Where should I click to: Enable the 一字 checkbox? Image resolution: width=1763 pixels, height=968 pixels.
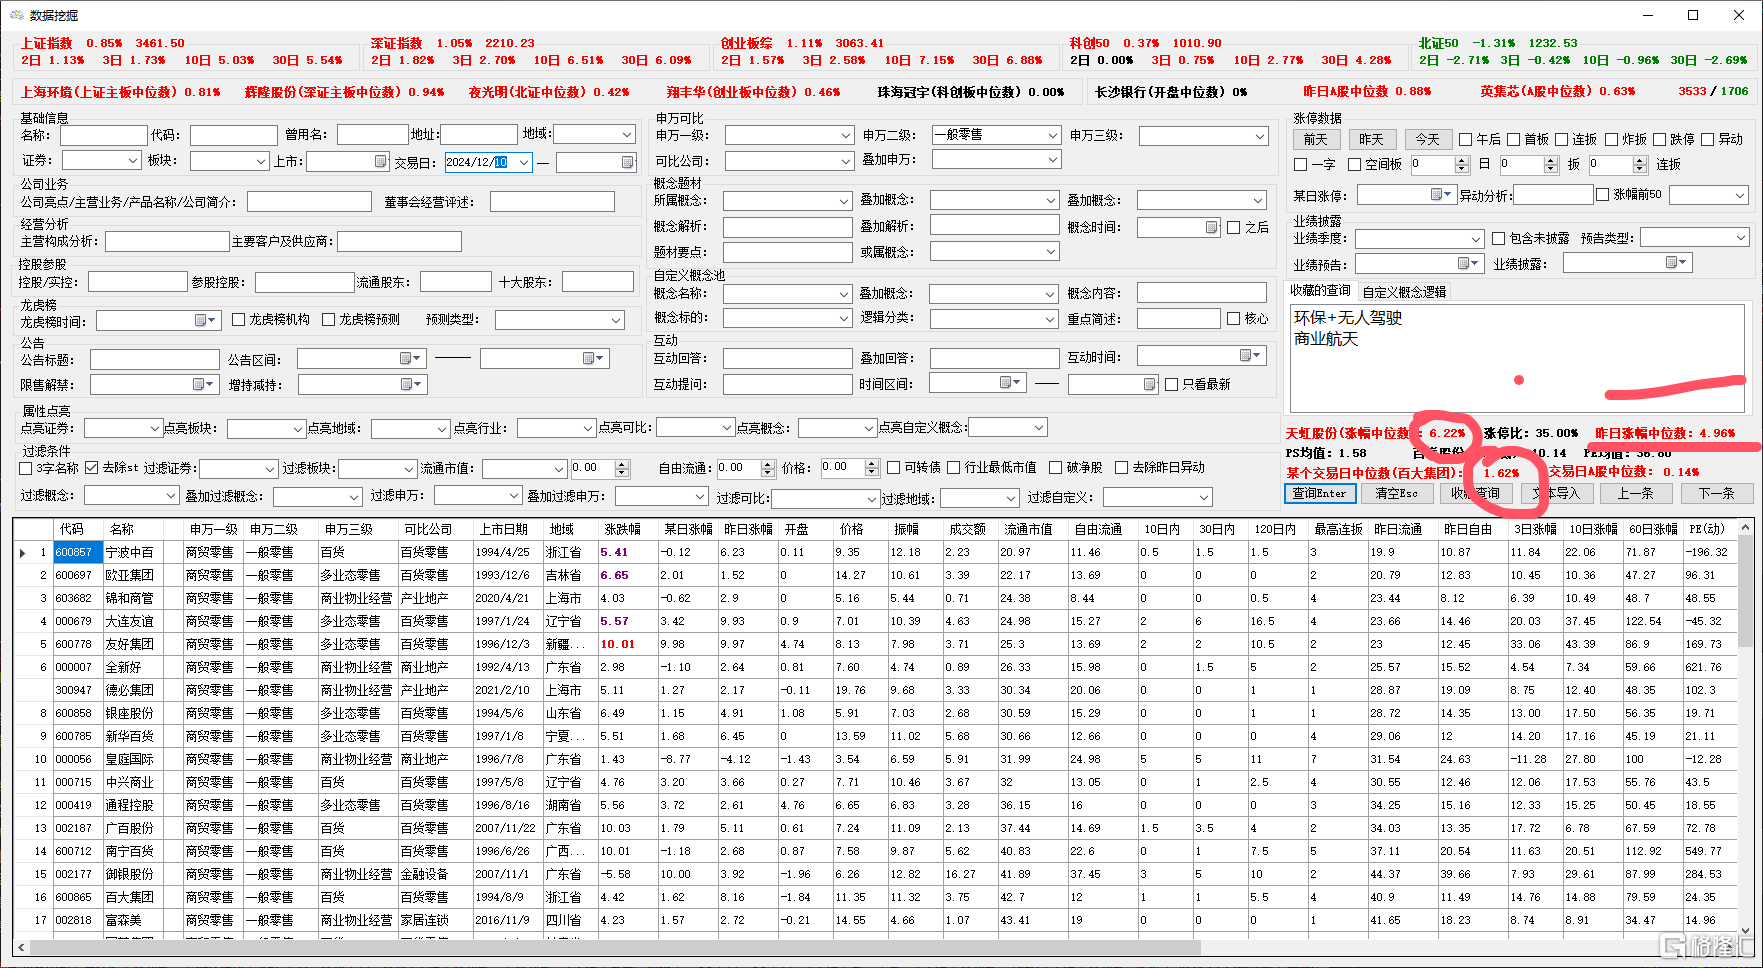coord(1301,164)
